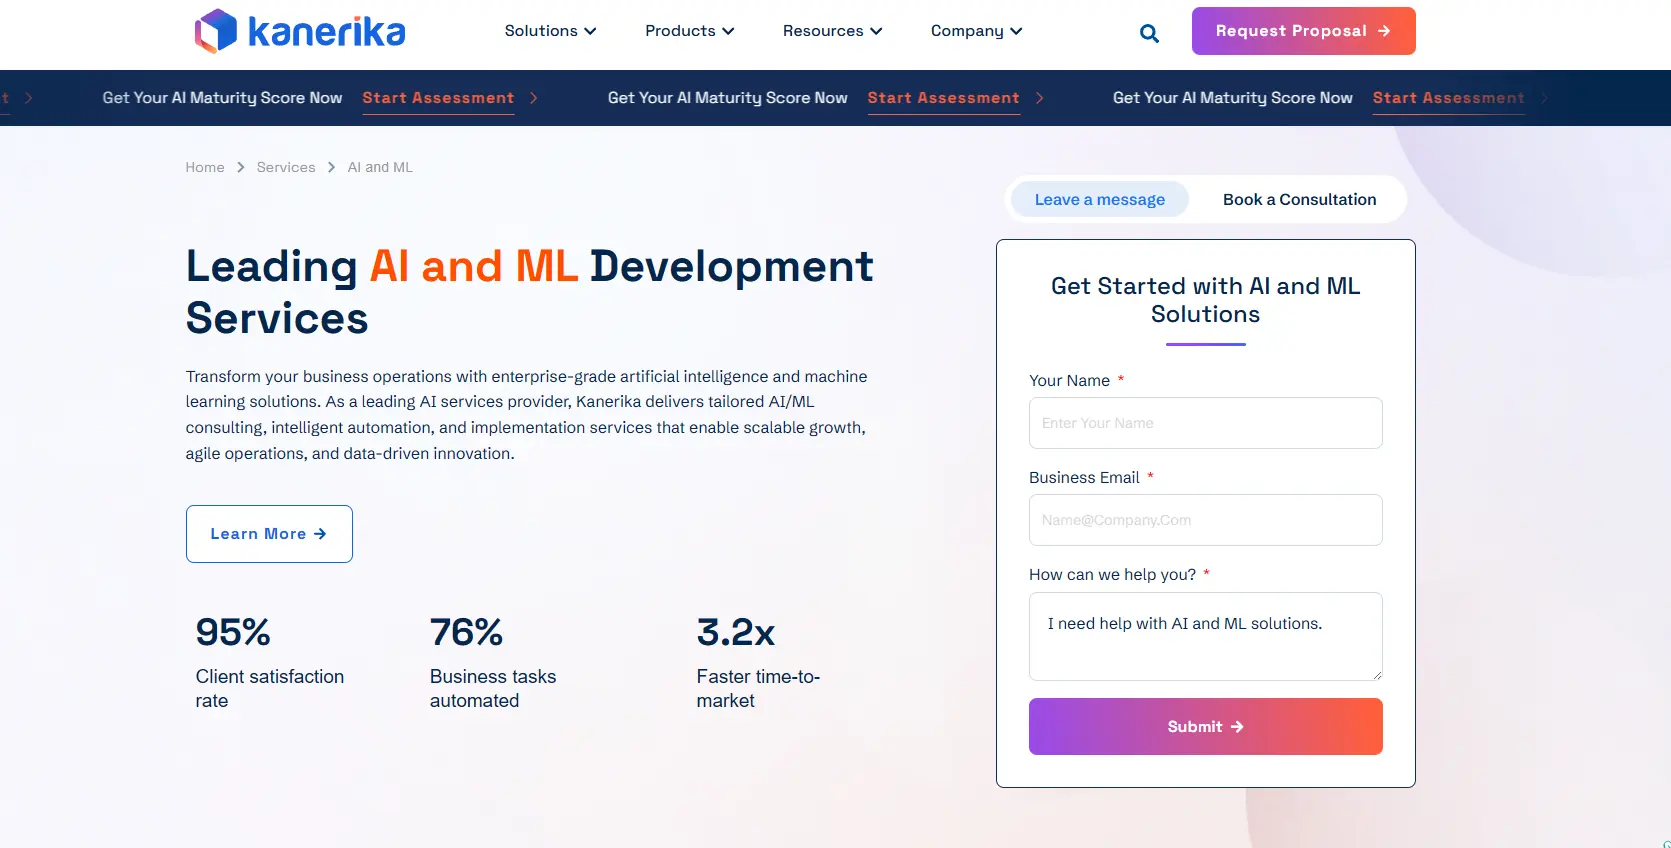
Task: Click the Kanerika logo
Action: (300, 31)
